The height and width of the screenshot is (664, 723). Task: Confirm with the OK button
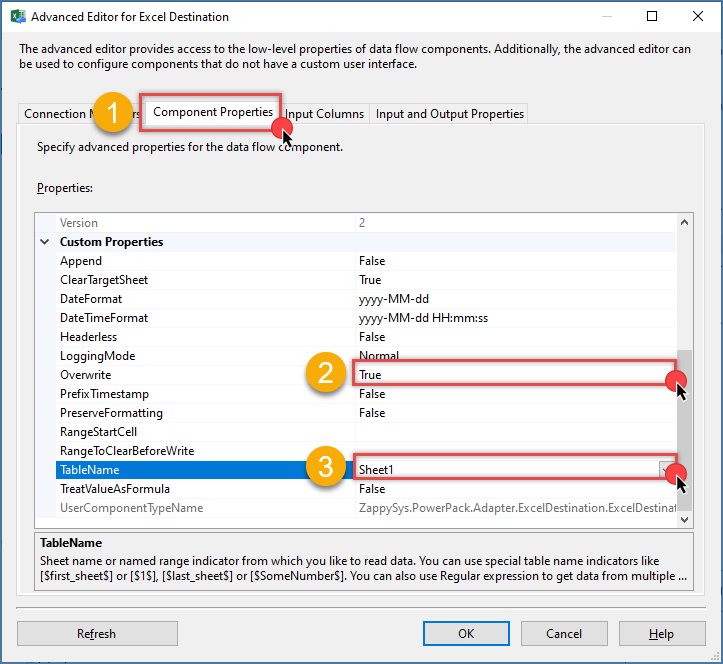466,633
